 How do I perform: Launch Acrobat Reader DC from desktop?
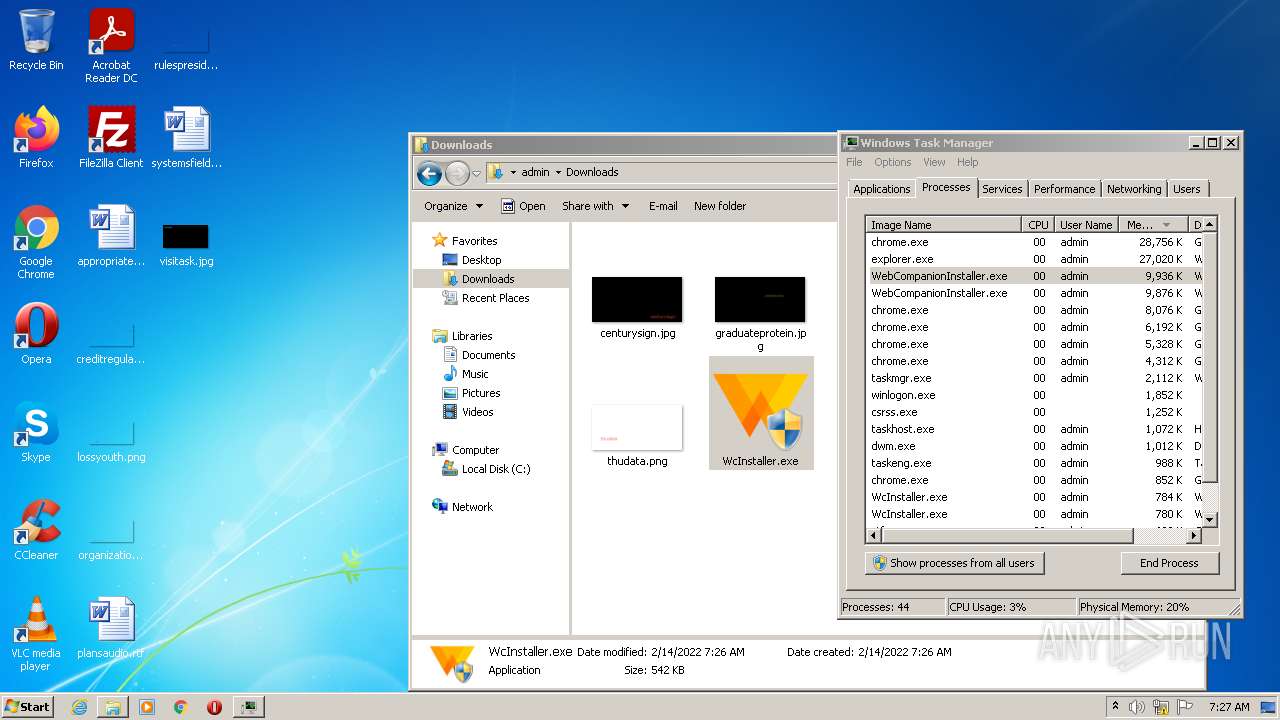tap(111, 45)
